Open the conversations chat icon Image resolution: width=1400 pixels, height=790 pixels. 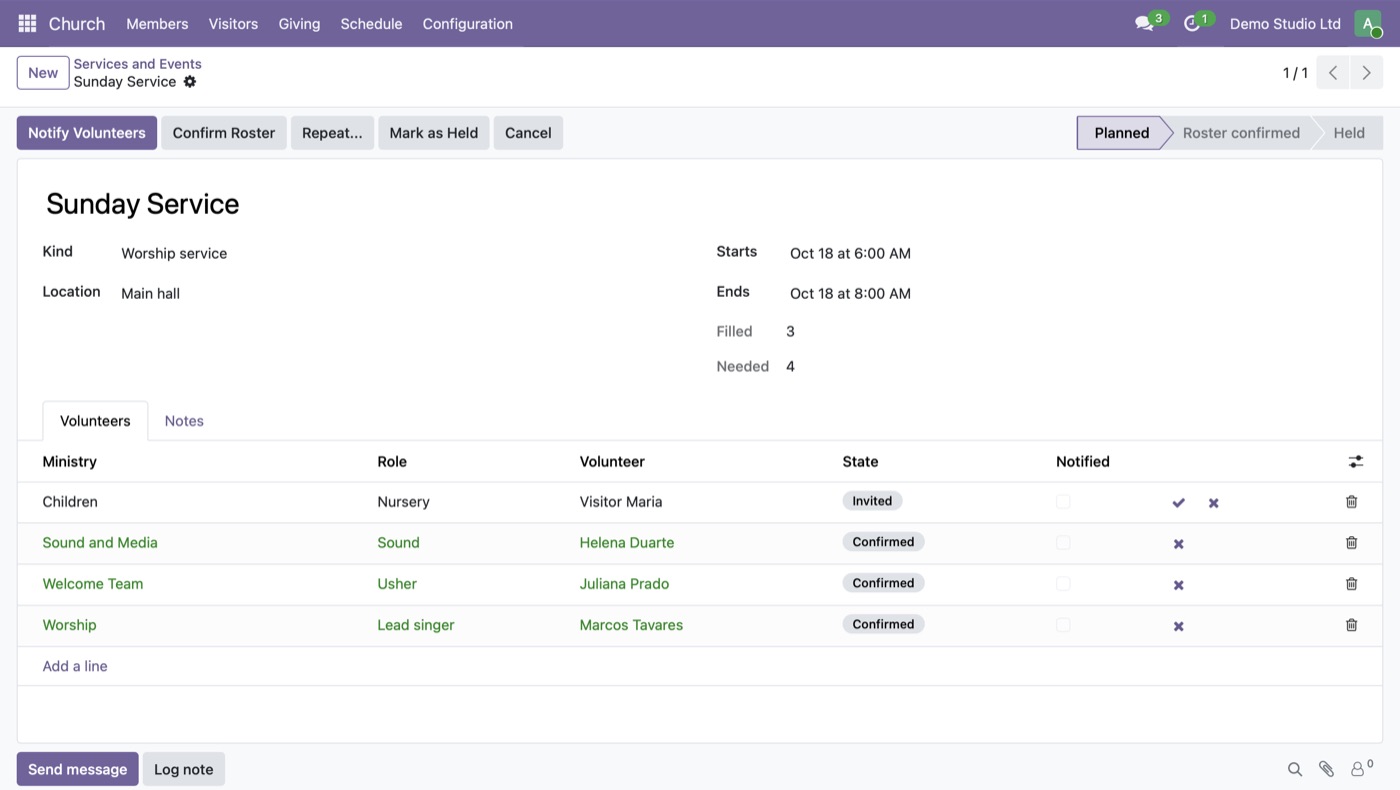click(1144, 23)
